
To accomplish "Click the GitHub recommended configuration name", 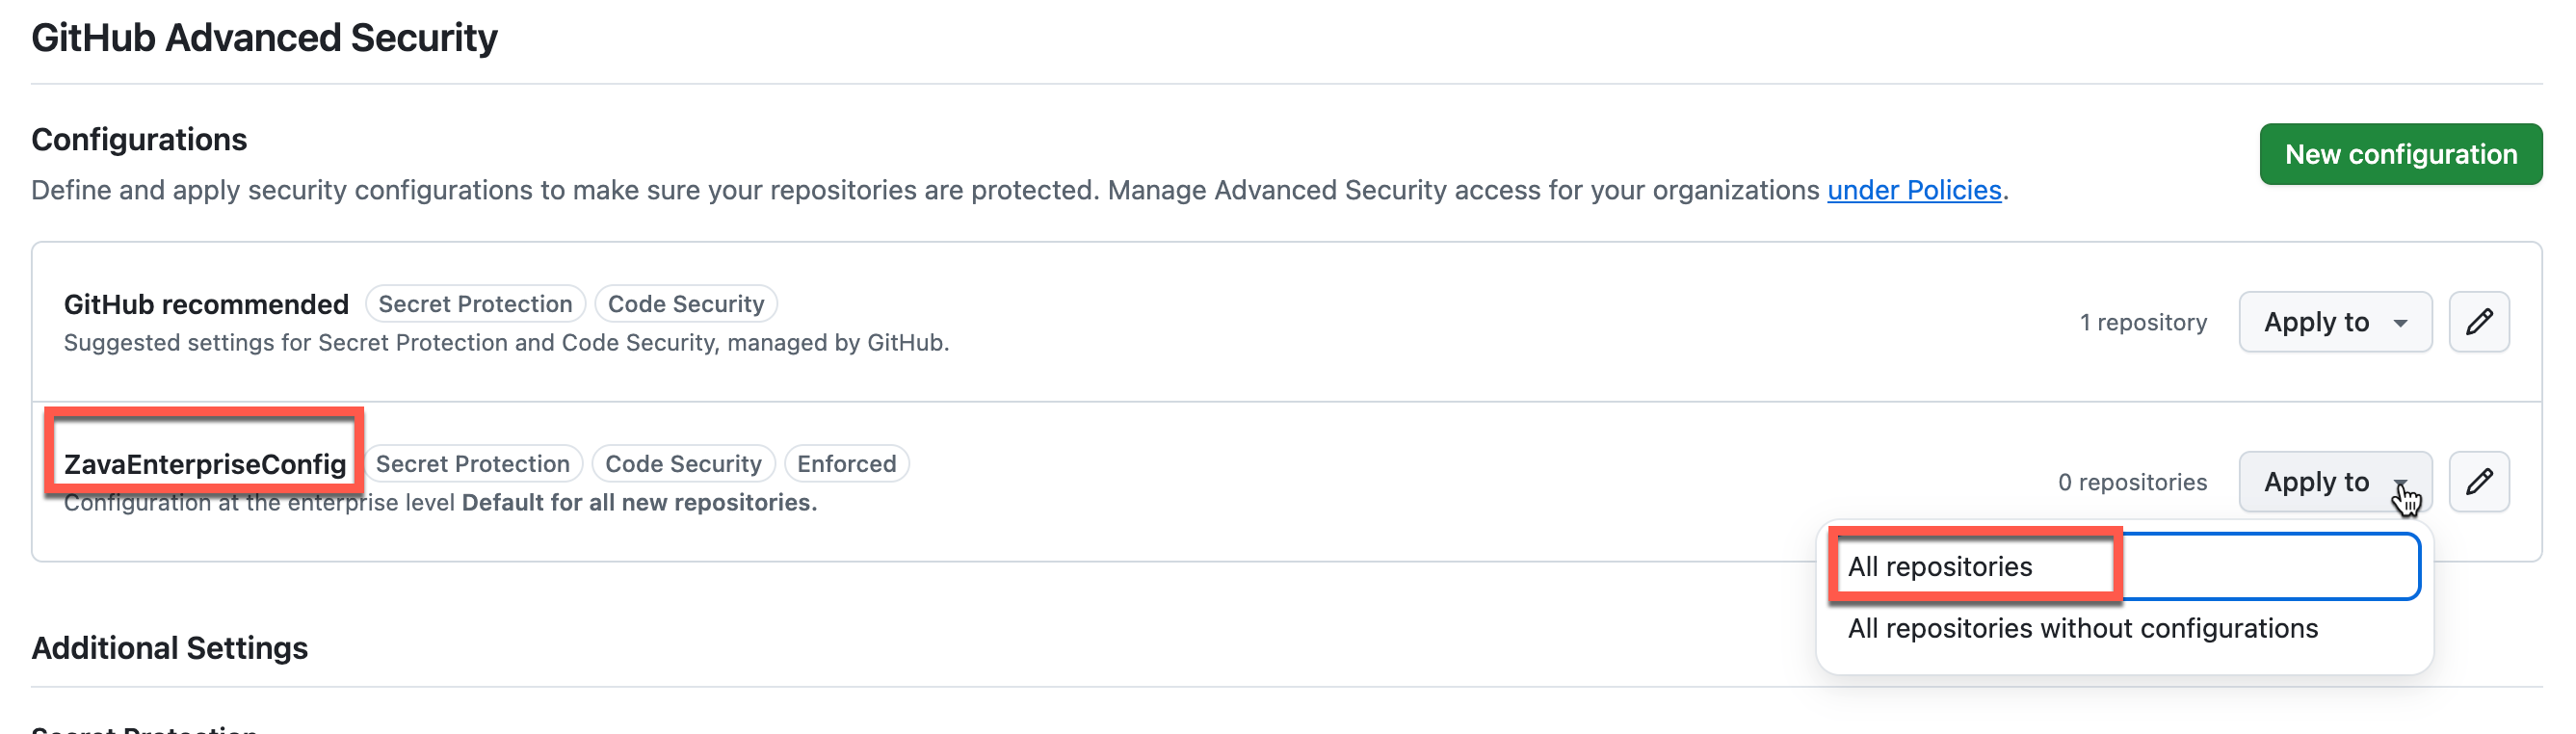I will [x=205, y=304].
